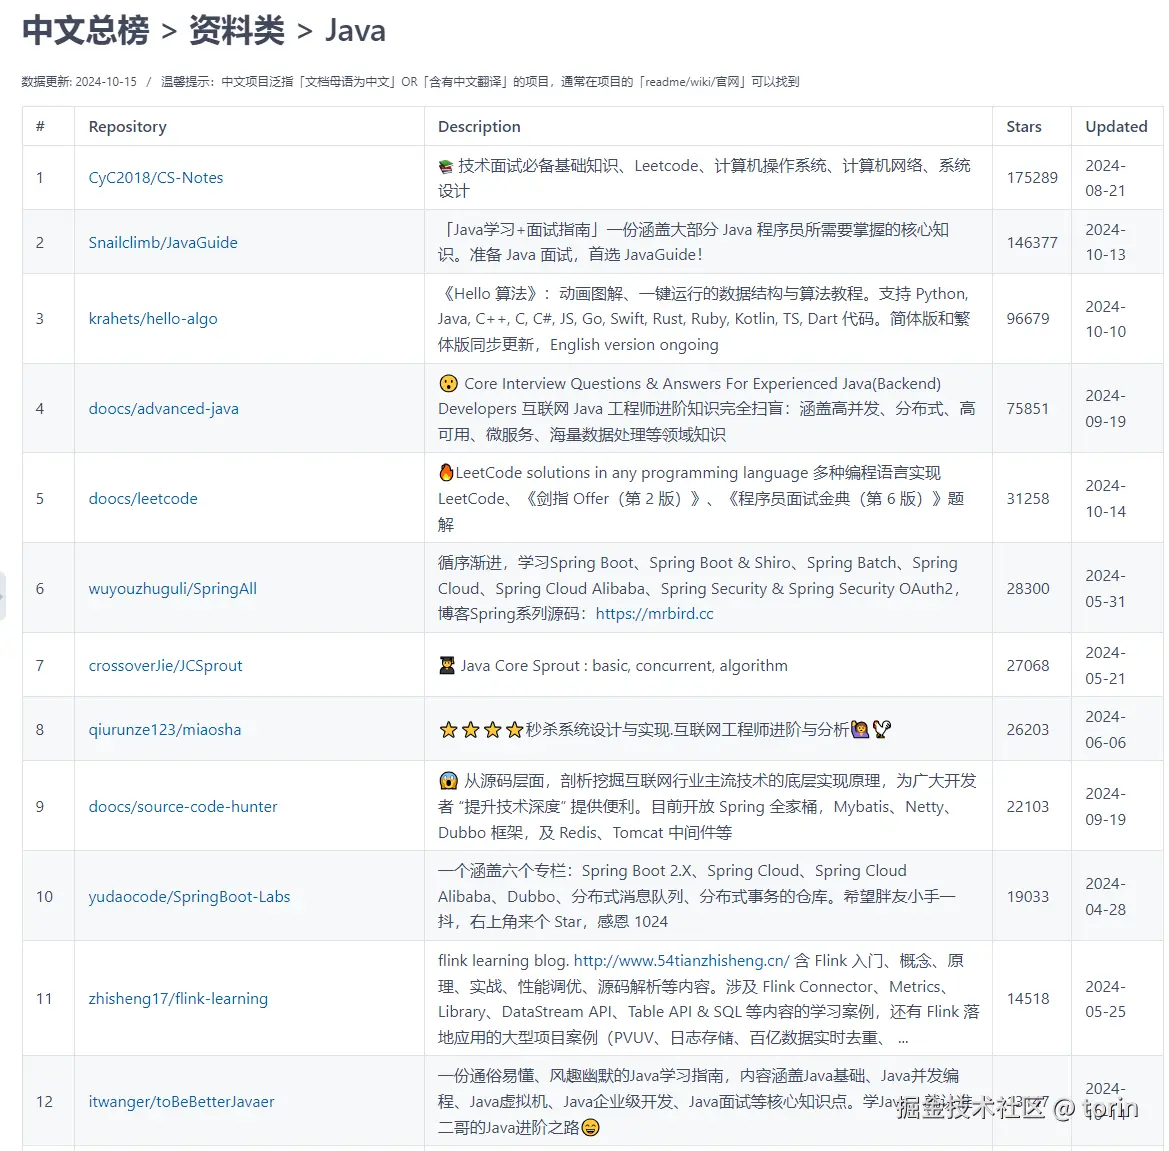Select the star count 14518

tap(1027, 998)
